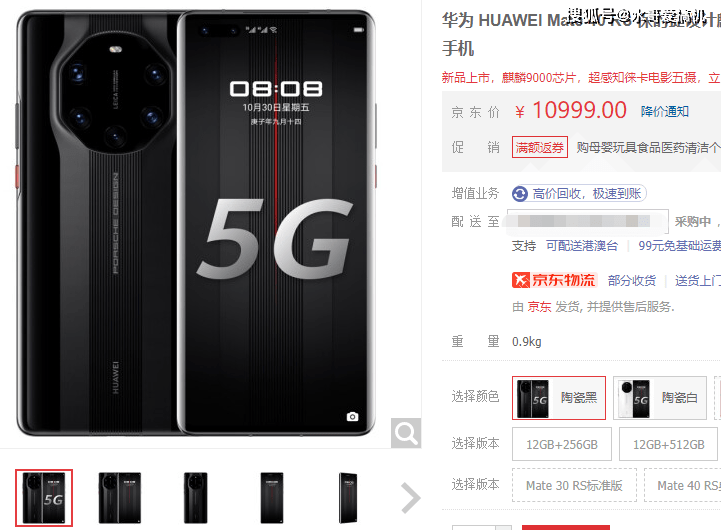Select the fifth thumbnail showing side view
Image resolution: width=721 pixels, height=530 pixels.
pos(348,498)
